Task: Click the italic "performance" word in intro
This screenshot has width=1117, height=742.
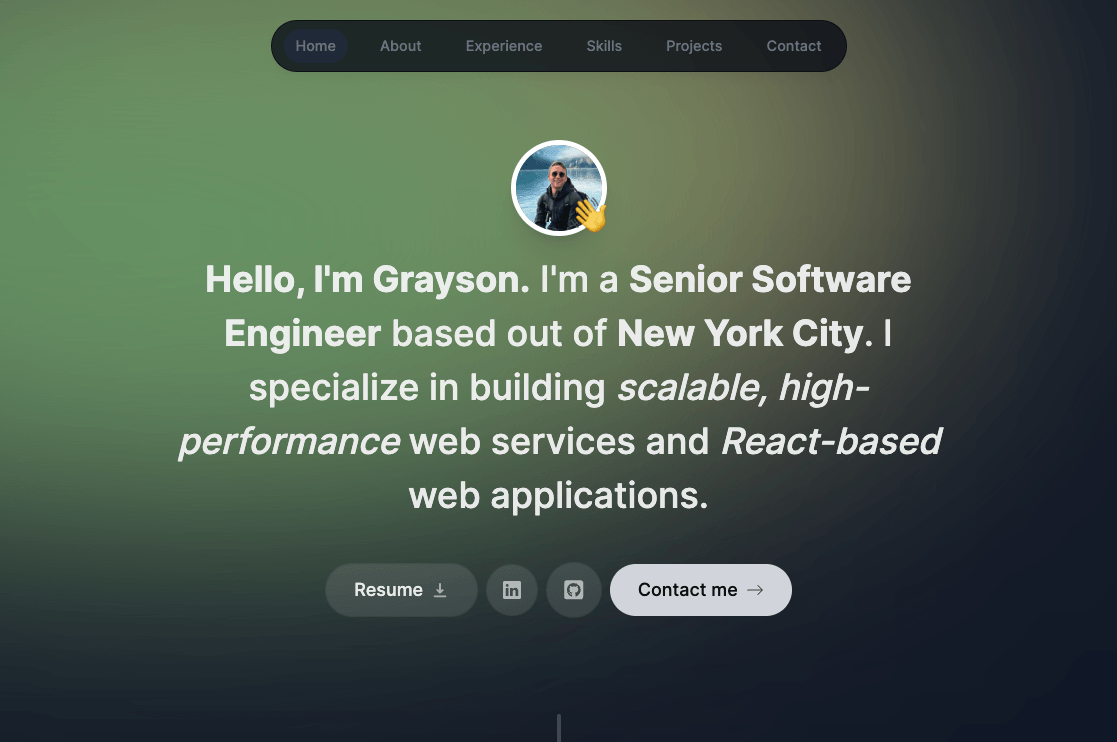Action: click(x=289, y=441)
